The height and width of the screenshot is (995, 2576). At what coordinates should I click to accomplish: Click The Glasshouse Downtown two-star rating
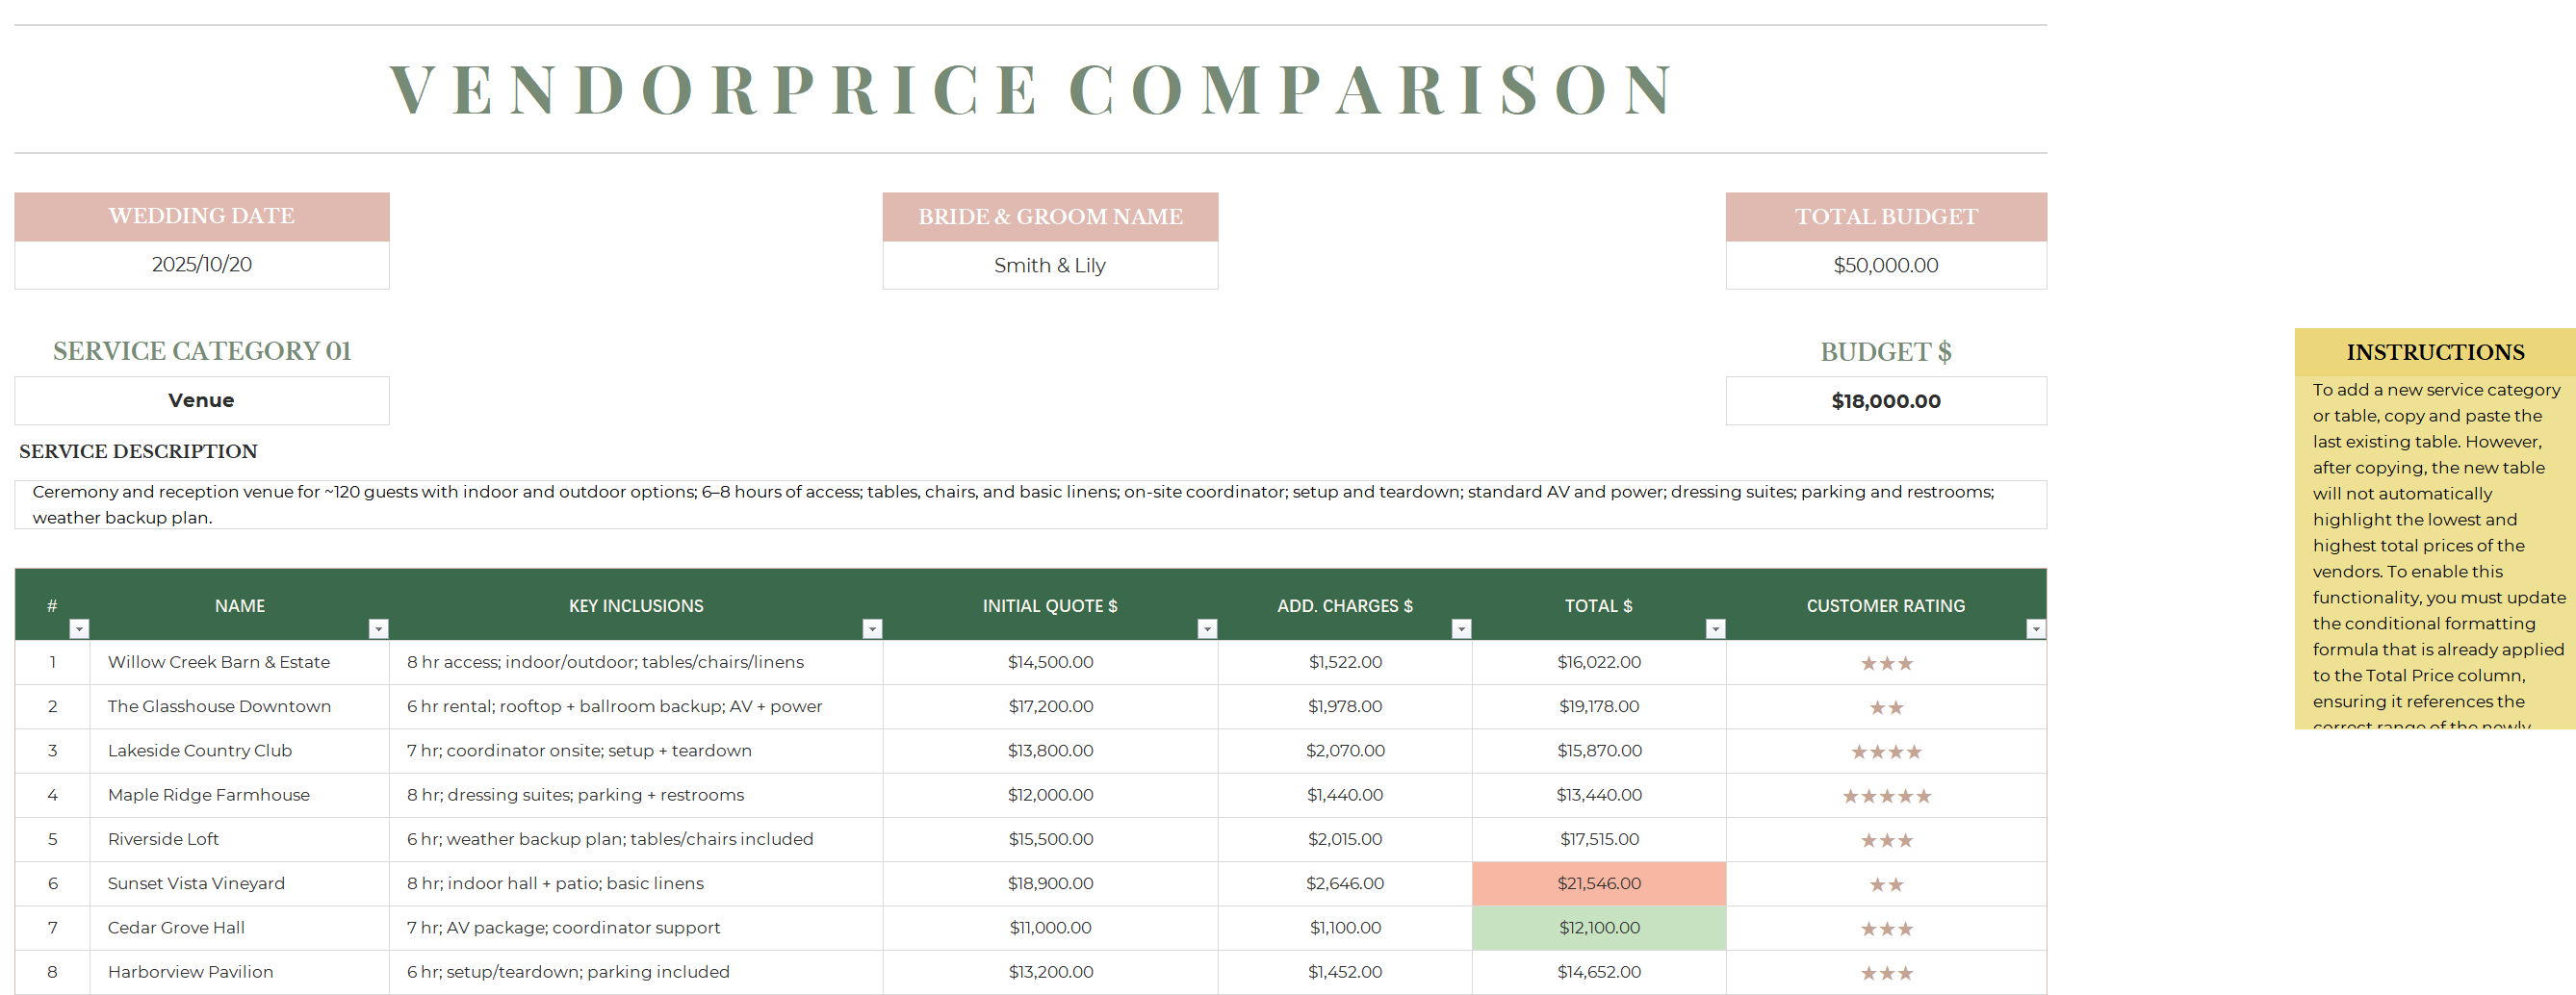(1886, 707)
